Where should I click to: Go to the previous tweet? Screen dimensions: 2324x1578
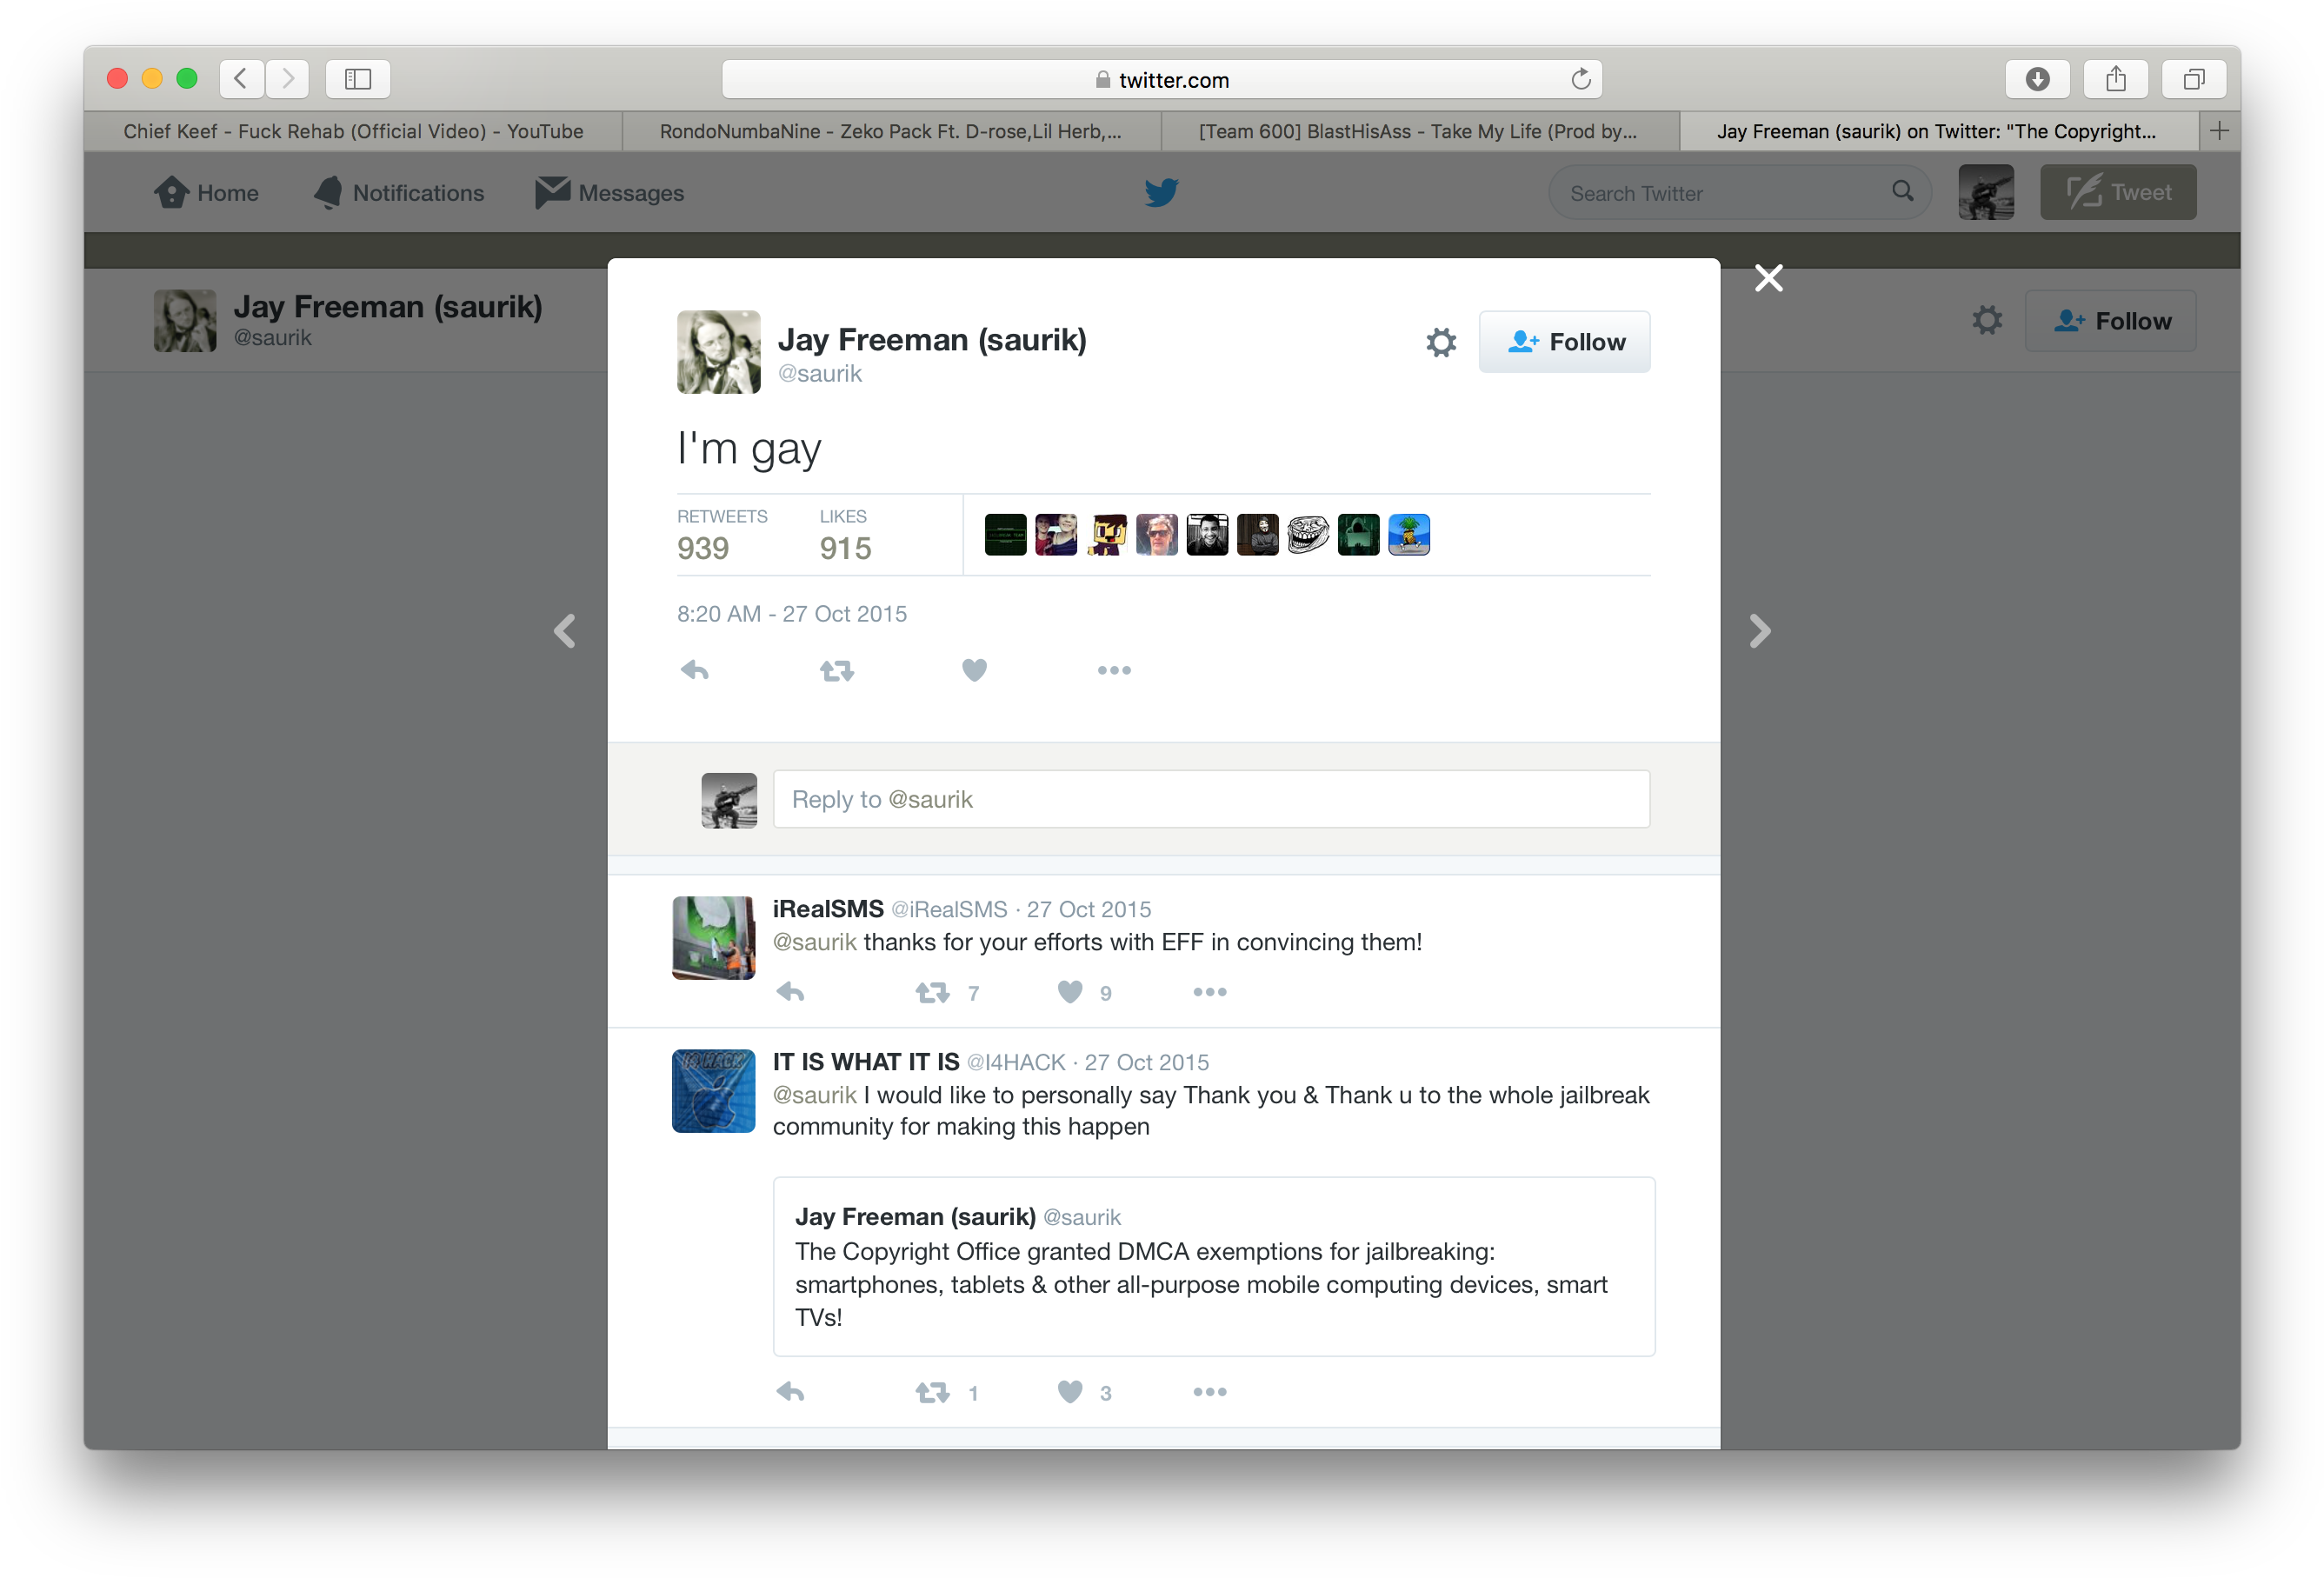tap(565, 631)
